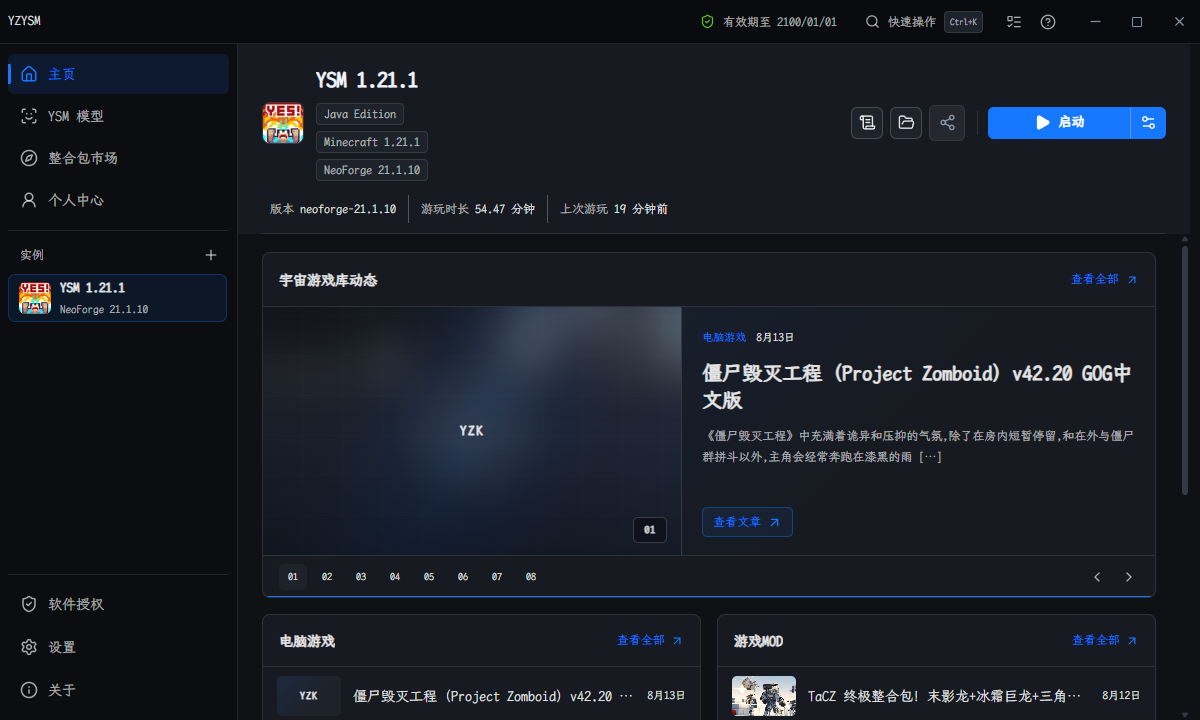
Task: Click the help question mark icon
Action: (1048, 21)
